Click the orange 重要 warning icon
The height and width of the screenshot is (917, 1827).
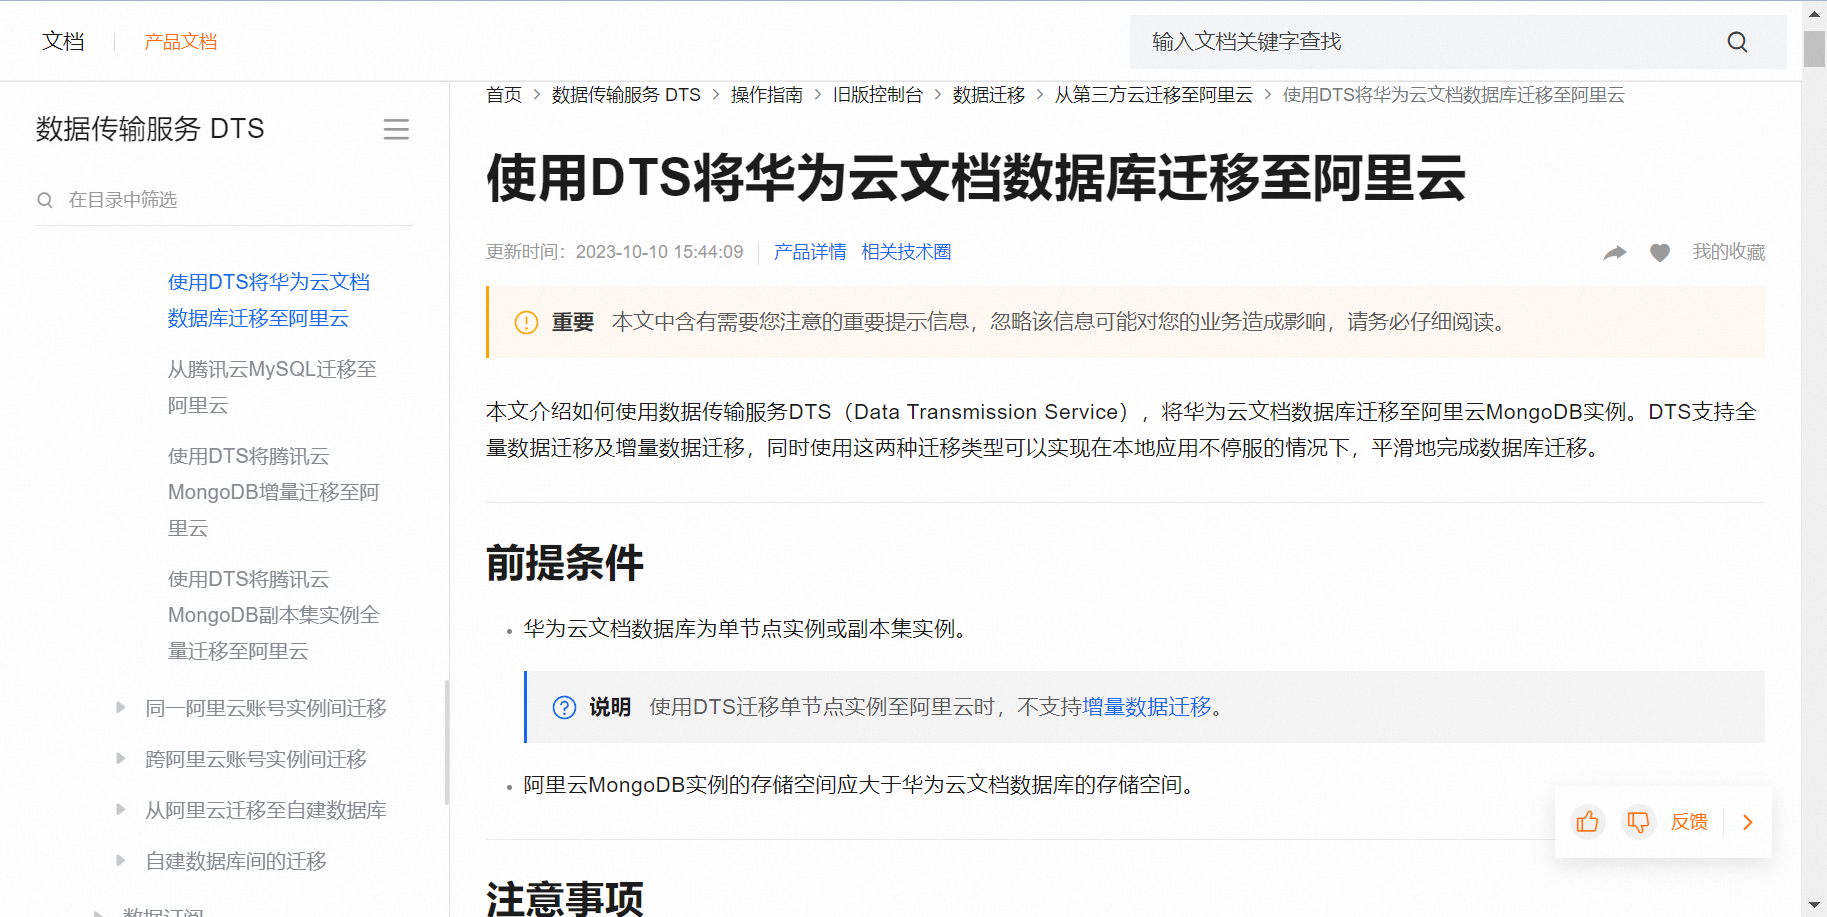pyautogui.click(x=526, y=322)
